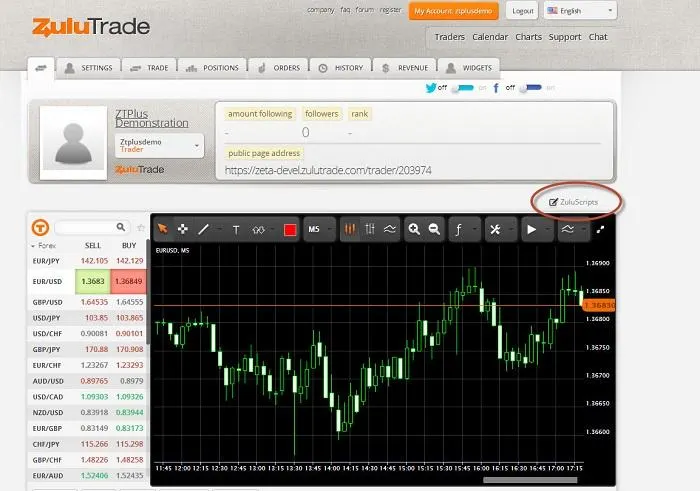This screenshot has height=491, width=700.
Task: Click the chart horizontal scrollbar
Action: [530, 480]
